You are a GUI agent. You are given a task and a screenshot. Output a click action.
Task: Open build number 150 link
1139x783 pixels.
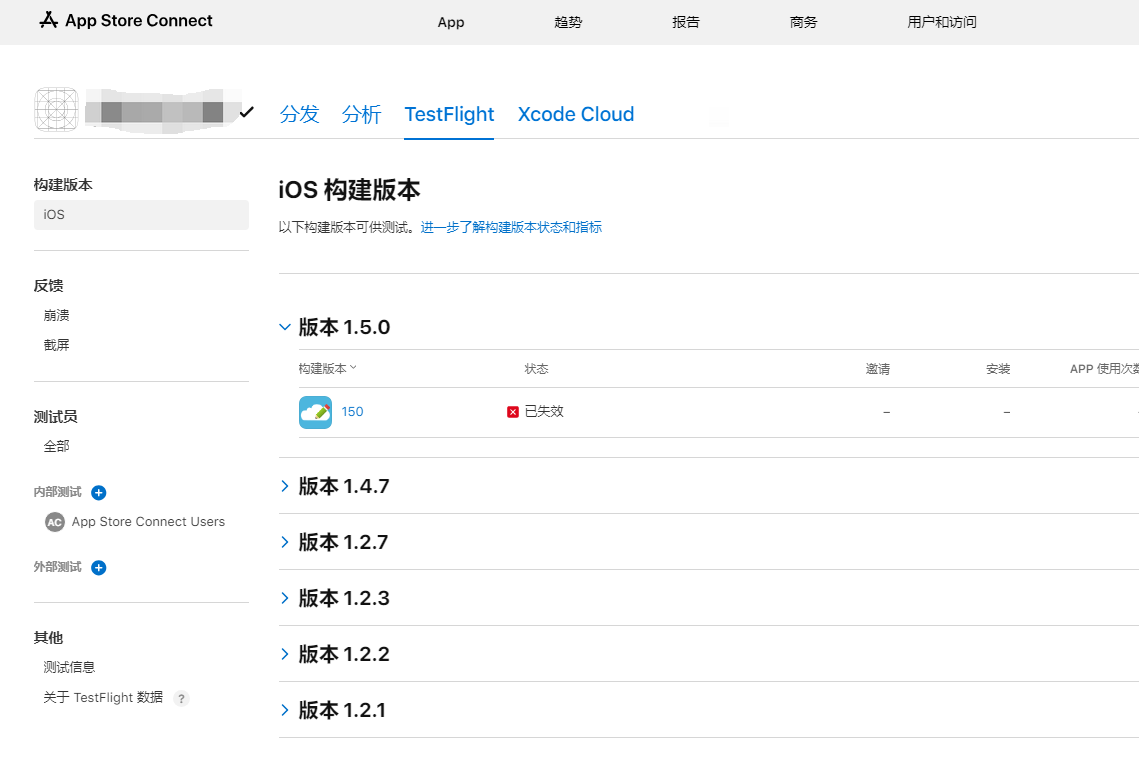click(x=352, y=412)
